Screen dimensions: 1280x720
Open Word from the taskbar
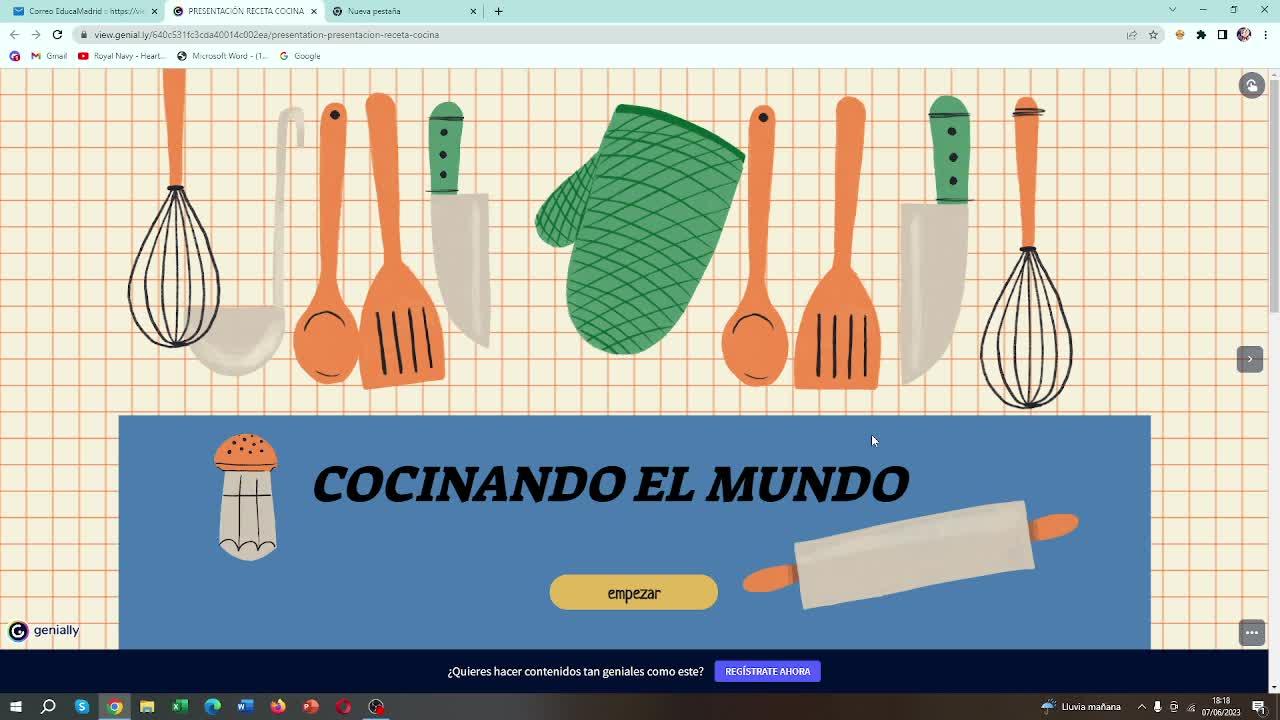click(x=245, y=706)
